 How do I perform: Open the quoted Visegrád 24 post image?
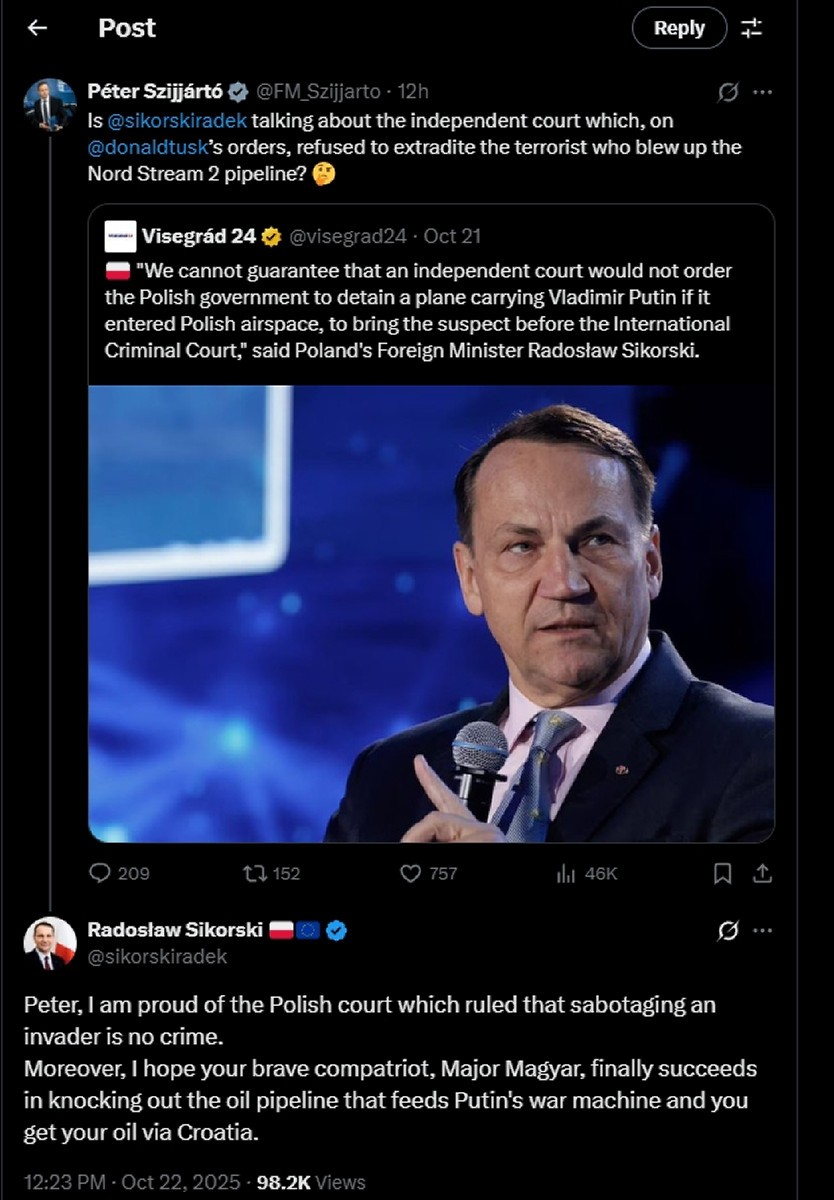coord(431,613)
